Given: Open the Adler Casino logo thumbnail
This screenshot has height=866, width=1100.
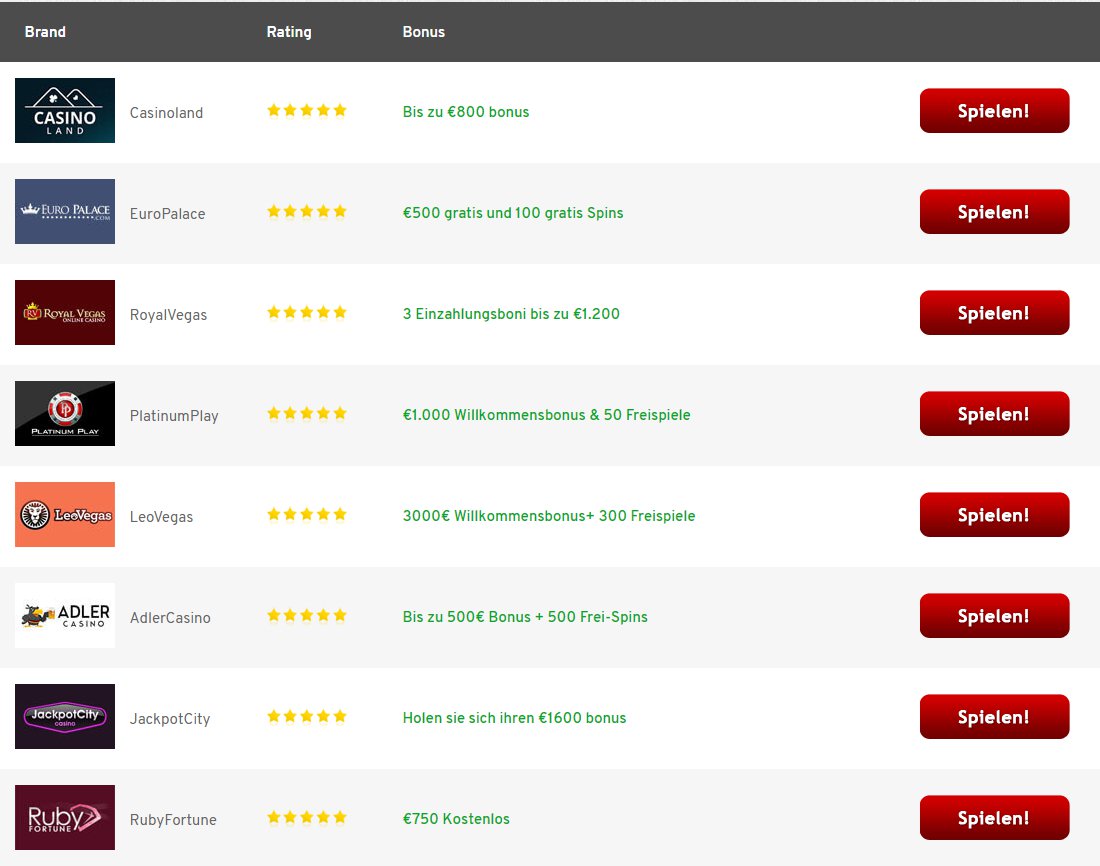Looking at the screenshot, I should (65, 615).
